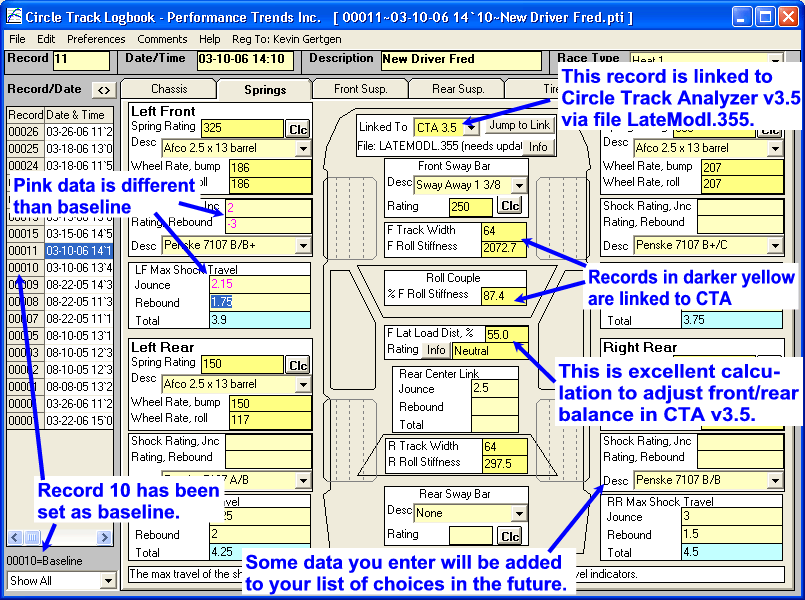Screen dimensions: 805x600
Task: Open the Preferences menu
Action: (96, 39)
